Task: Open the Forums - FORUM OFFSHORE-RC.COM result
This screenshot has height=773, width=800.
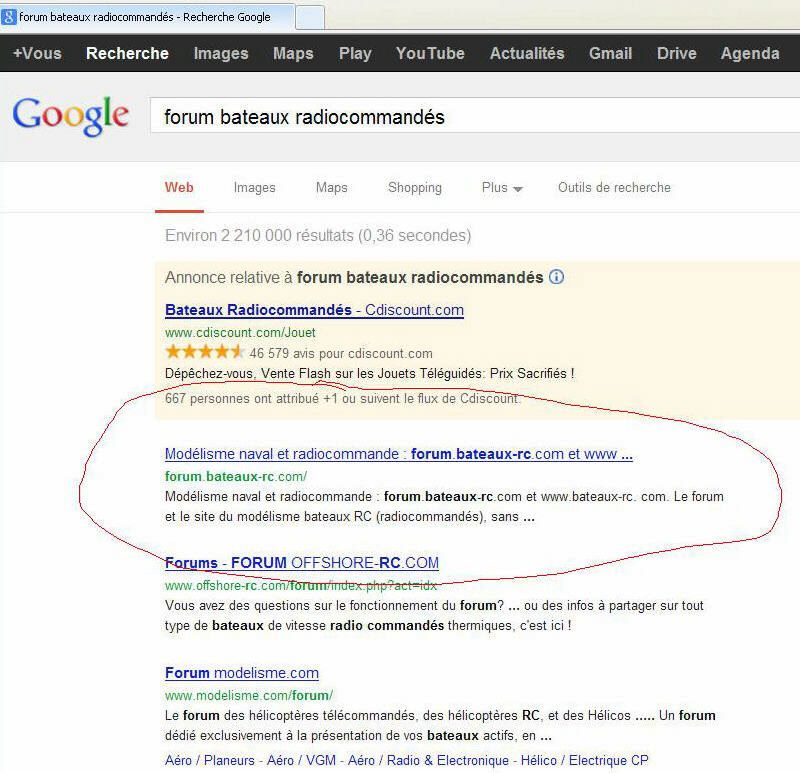Action: 302,563
